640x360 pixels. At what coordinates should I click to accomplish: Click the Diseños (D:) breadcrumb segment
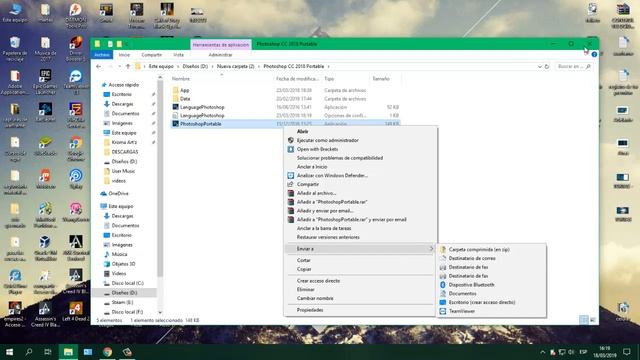tap(195, 66)
